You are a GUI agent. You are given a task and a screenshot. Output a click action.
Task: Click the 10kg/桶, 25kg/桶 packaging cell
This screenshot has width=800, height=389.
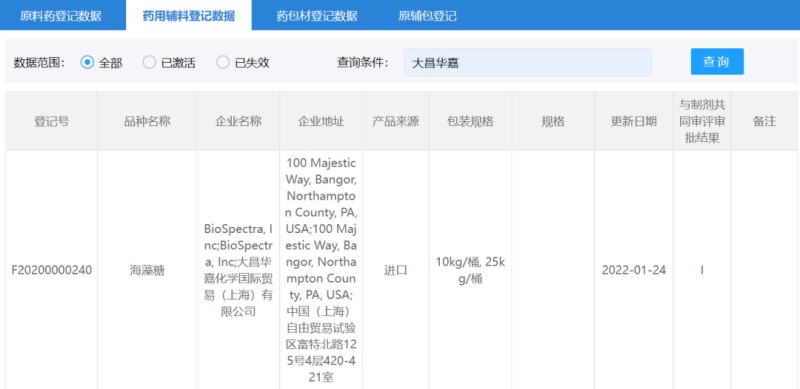pos(470,270)
